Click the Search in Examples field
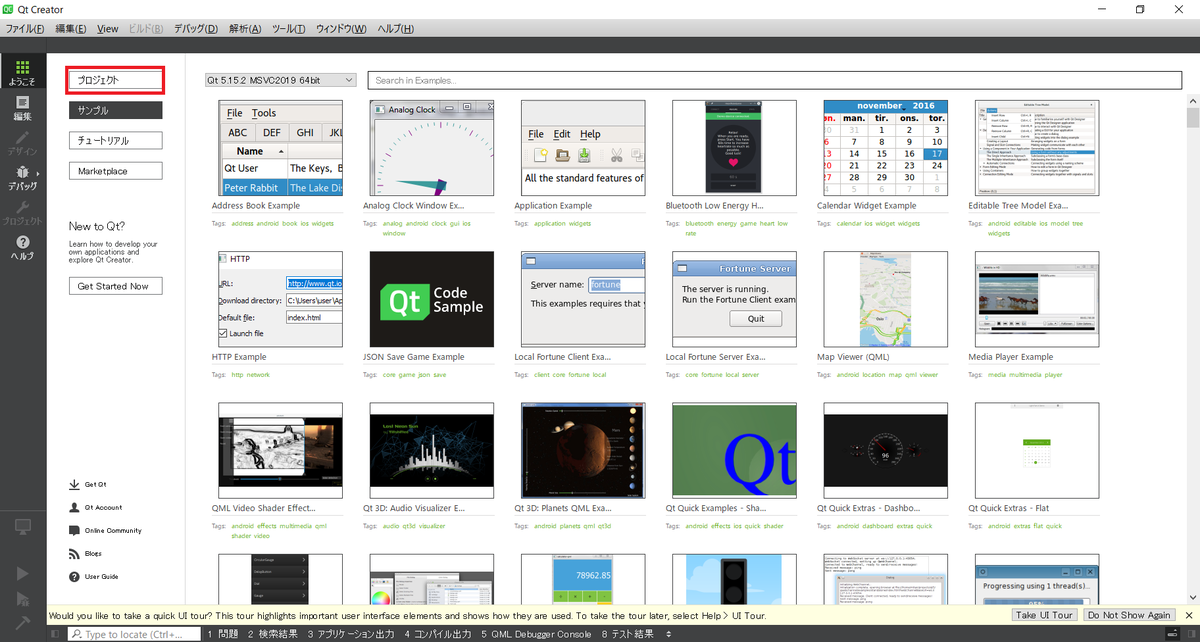Viewport: 1200px width, 642px height. [773, 80]
